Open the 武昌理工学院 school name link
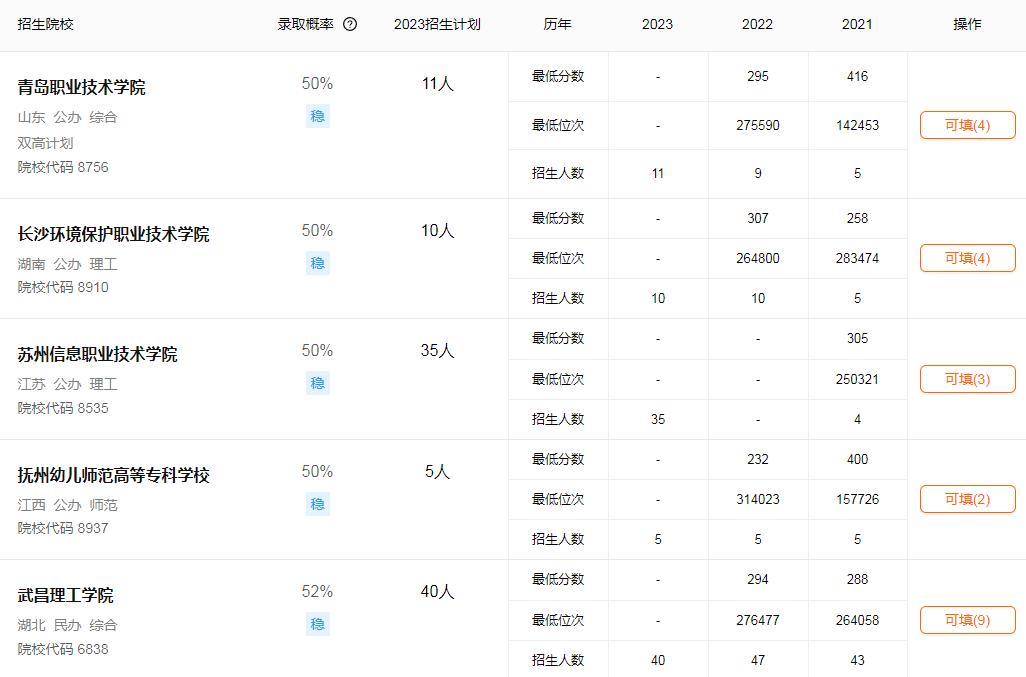The width and height of the screenshot is (1026, 677). 65,595
